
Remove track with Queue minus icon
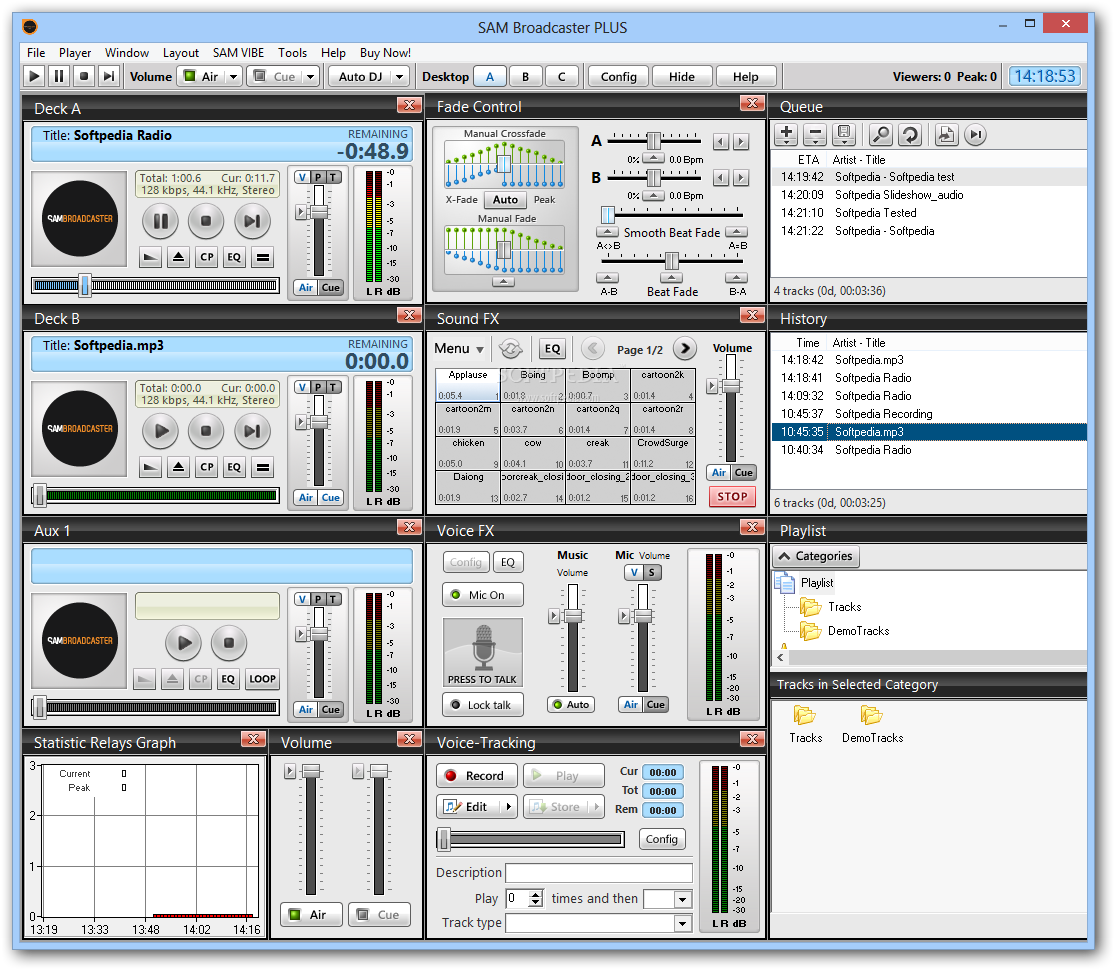click(815, 134)
